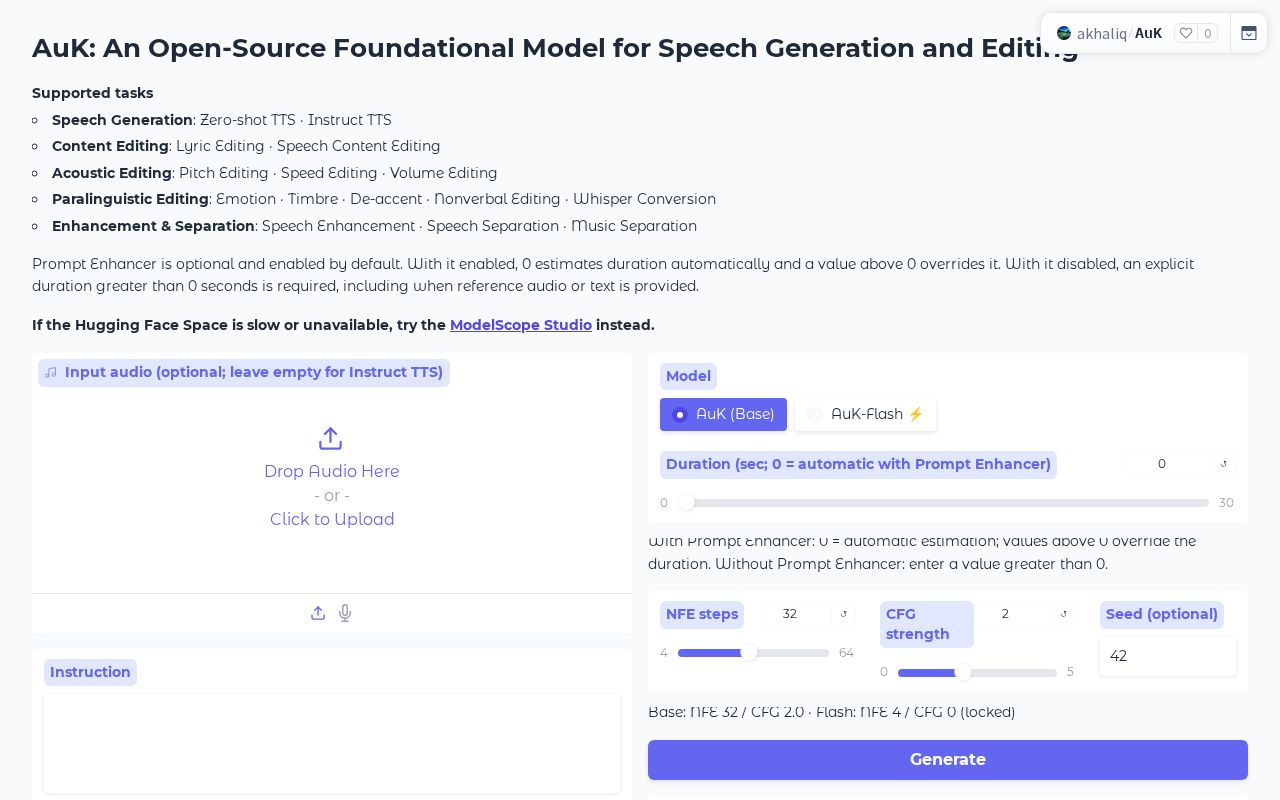Viewport: 1280px width, 800px height.
Task: Click the page title "AuK: An Open-Source Foundational Model"
Action: pyautogui.click(x=555, y=48)
